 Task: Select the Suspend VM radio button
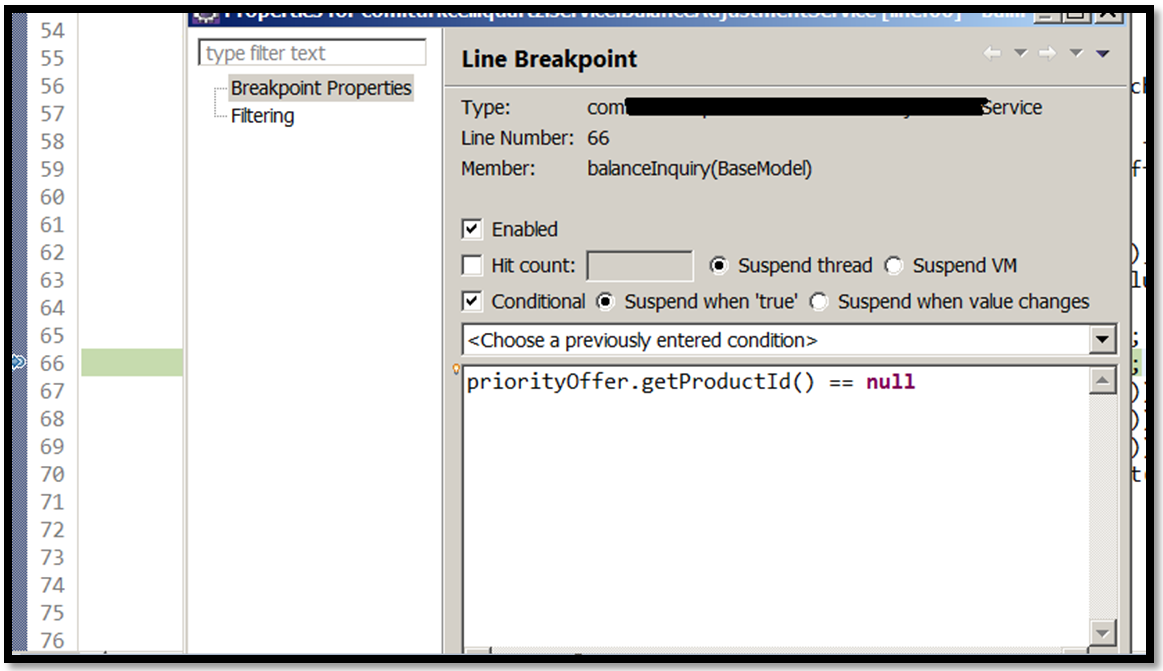[x=894, y=265]
